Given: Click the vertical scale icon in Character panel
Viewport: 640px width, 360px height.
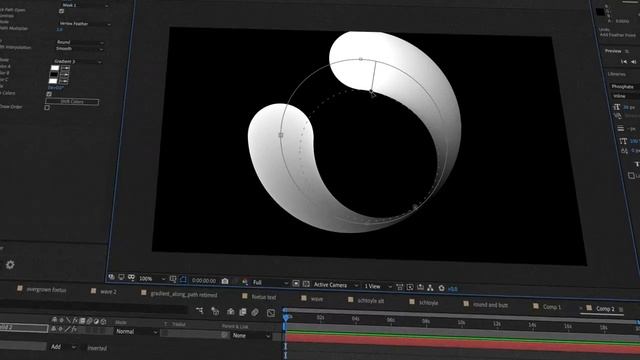Looking at the screenshot, I should (623, 141).
